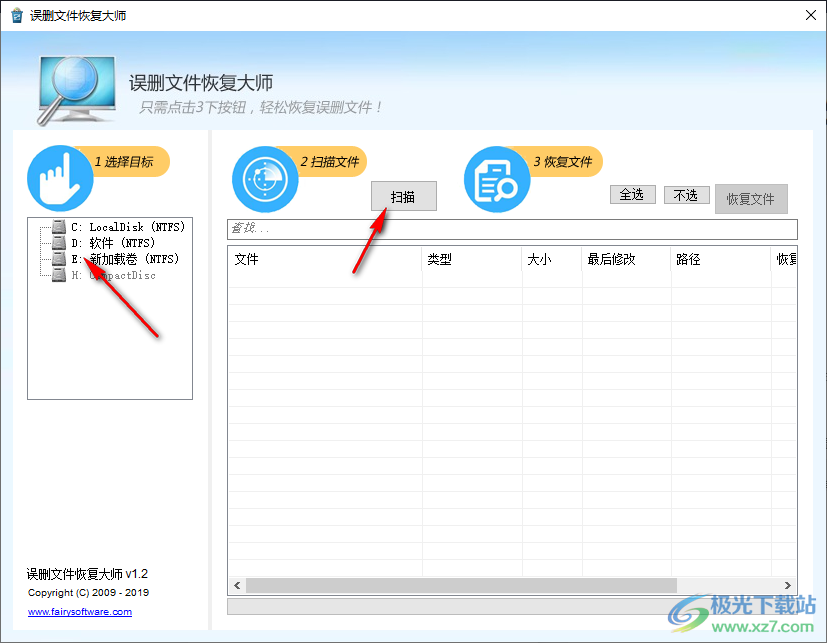Sort by the 文件 column header

tap(325, 259)
